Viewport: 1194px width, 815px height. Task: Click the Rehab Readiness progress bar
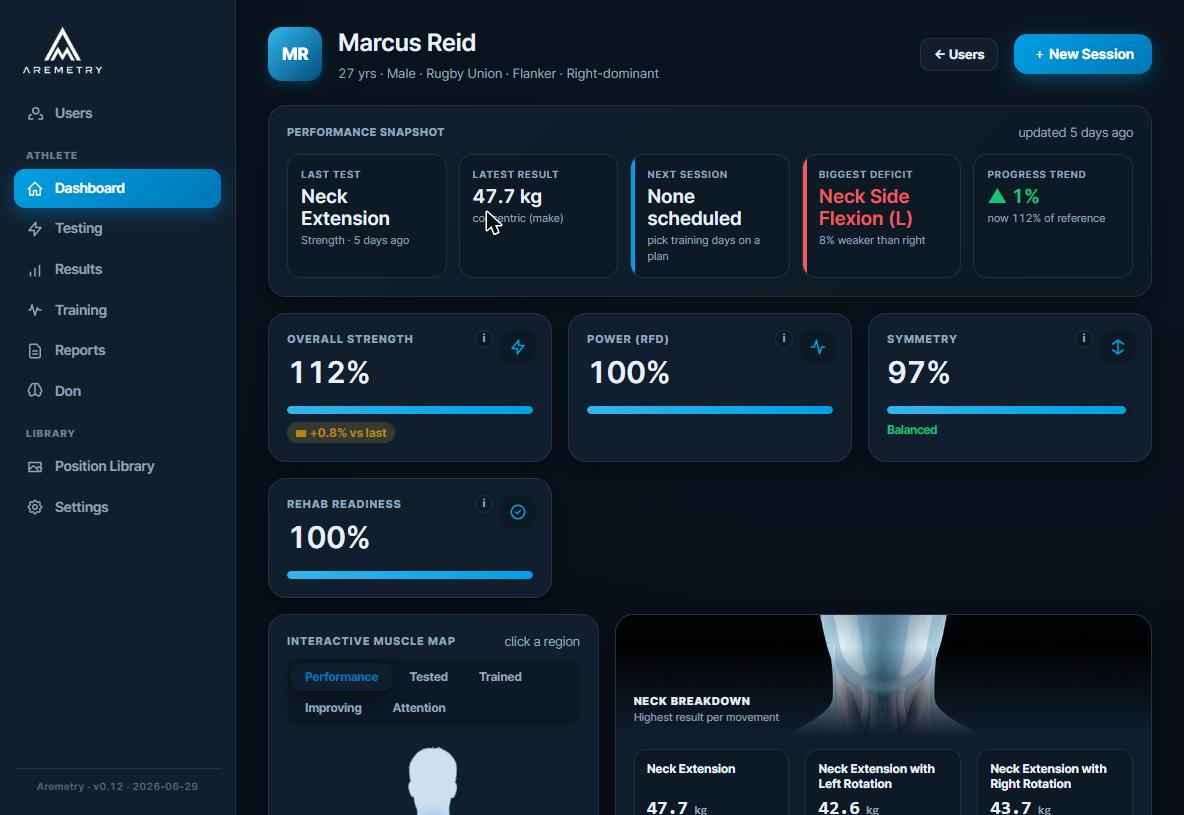tap(410, 576)
